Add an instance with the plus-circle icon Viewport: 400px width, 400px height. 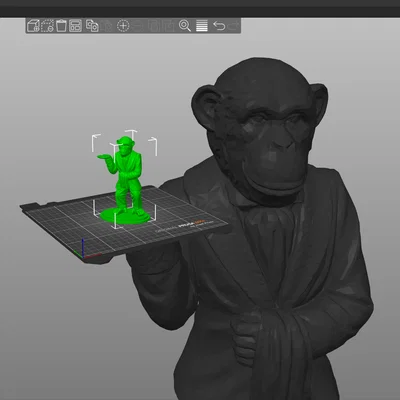click(123, 26)
